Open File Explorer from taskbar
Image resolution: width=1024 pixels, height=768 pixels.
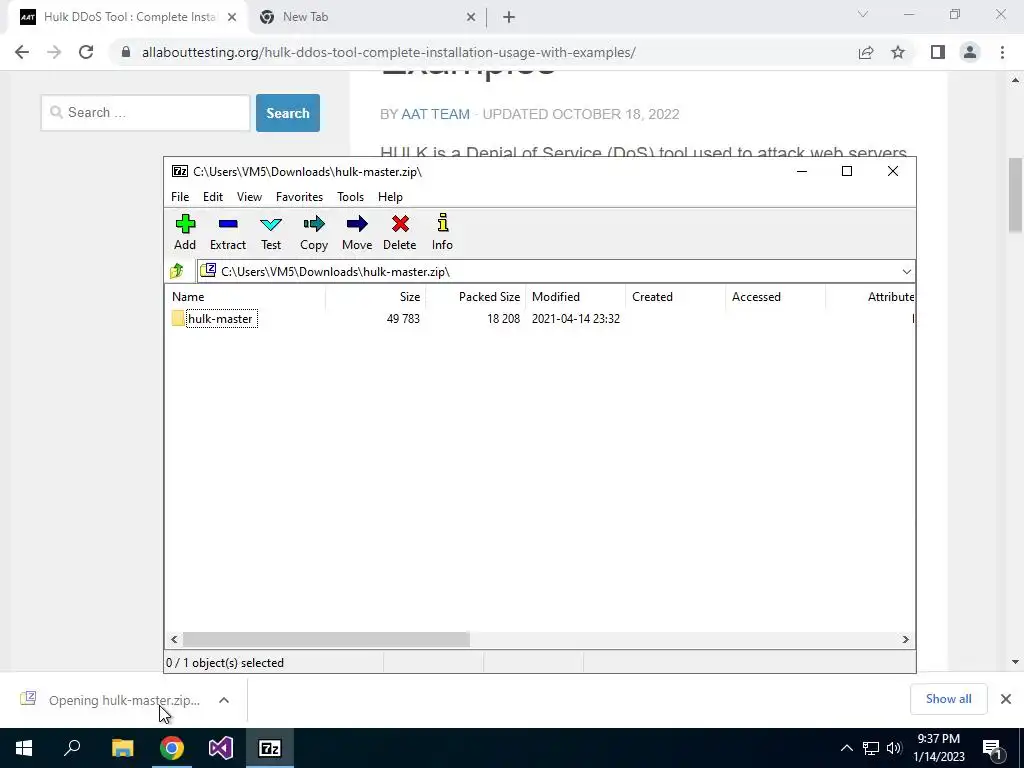122,748
